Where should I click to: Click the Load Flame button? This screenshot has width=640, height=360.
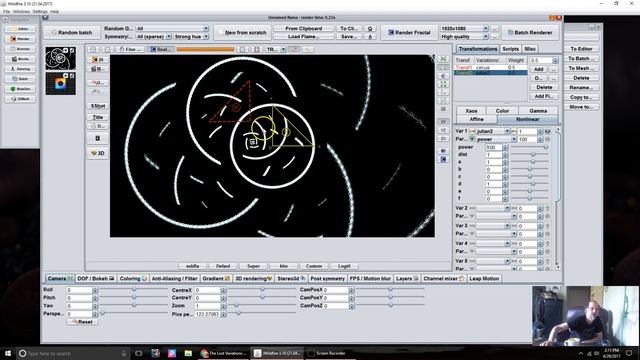coord(304,37)
